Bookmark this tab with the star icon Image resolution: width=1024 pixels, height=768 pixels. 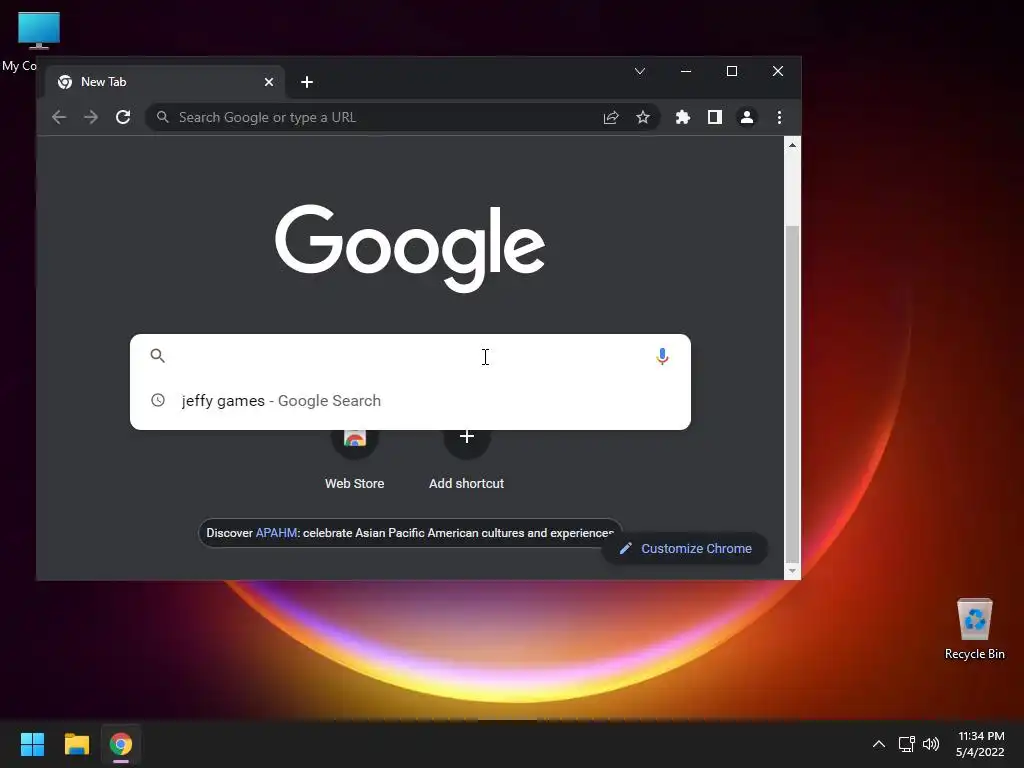point(643,117)
